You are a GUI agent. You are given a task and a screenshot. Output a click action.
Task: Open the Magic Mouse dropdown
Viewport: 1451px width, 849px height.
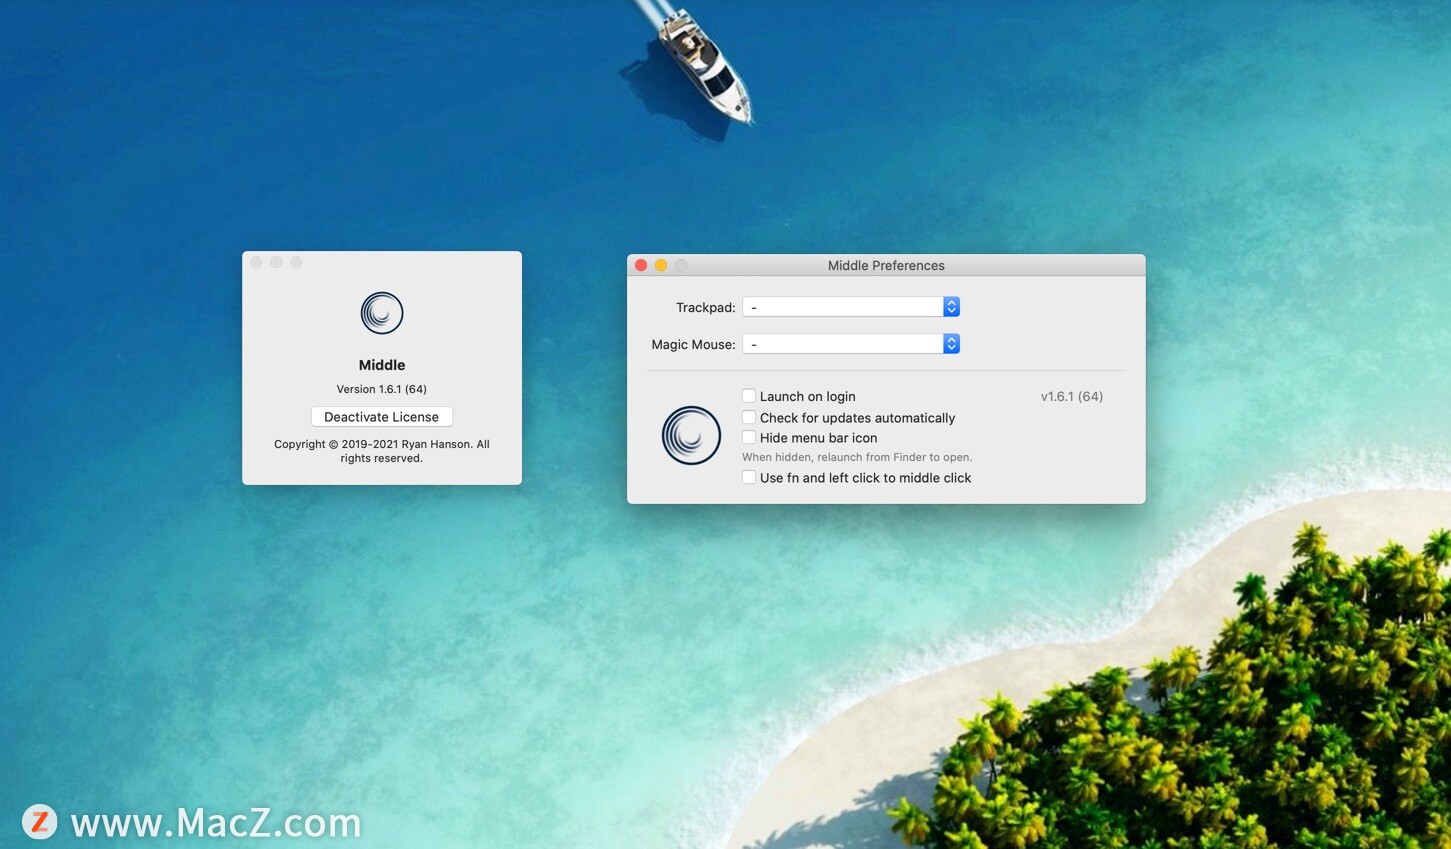pos(851,344)
